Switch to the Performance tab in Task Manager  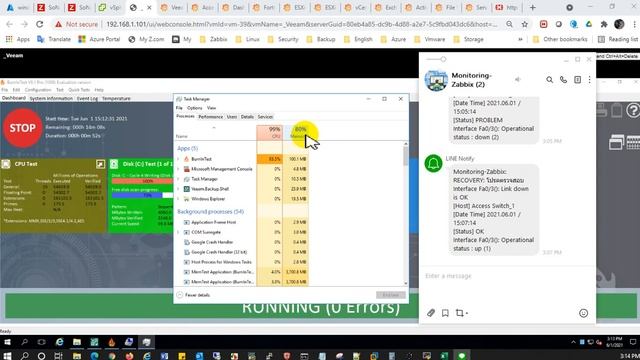(x=211, y=117)
